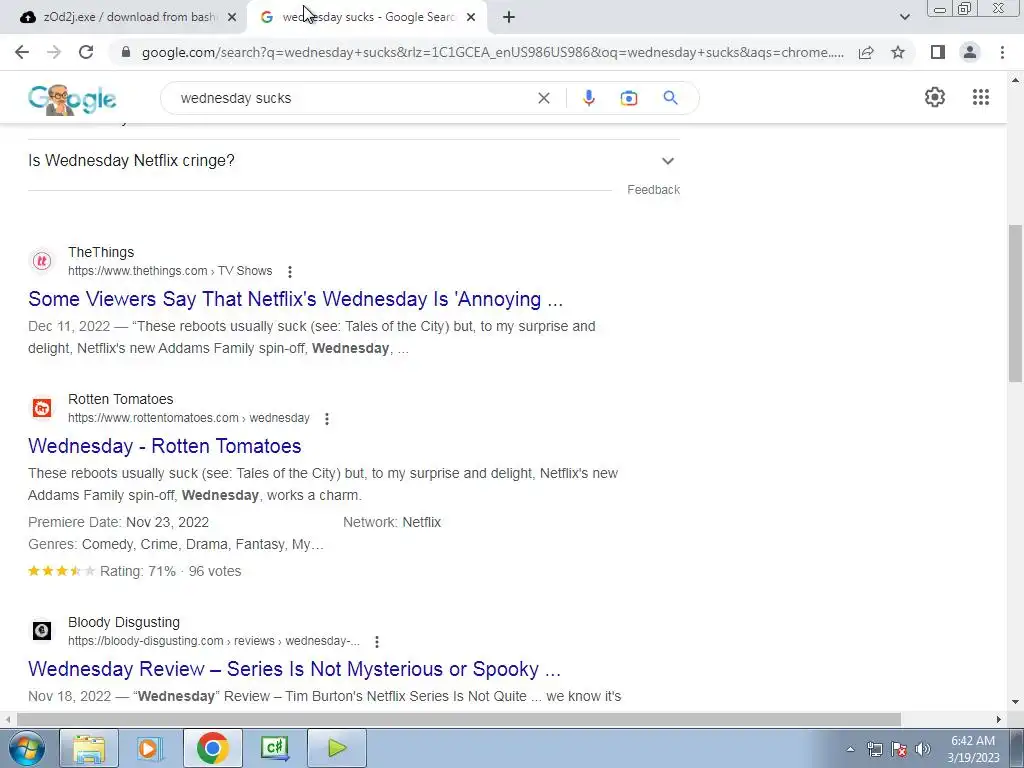The width and height of the screenshot is (1024, 768).
Task: Open more options for Bloody Disgusting result
Action: 376,641
